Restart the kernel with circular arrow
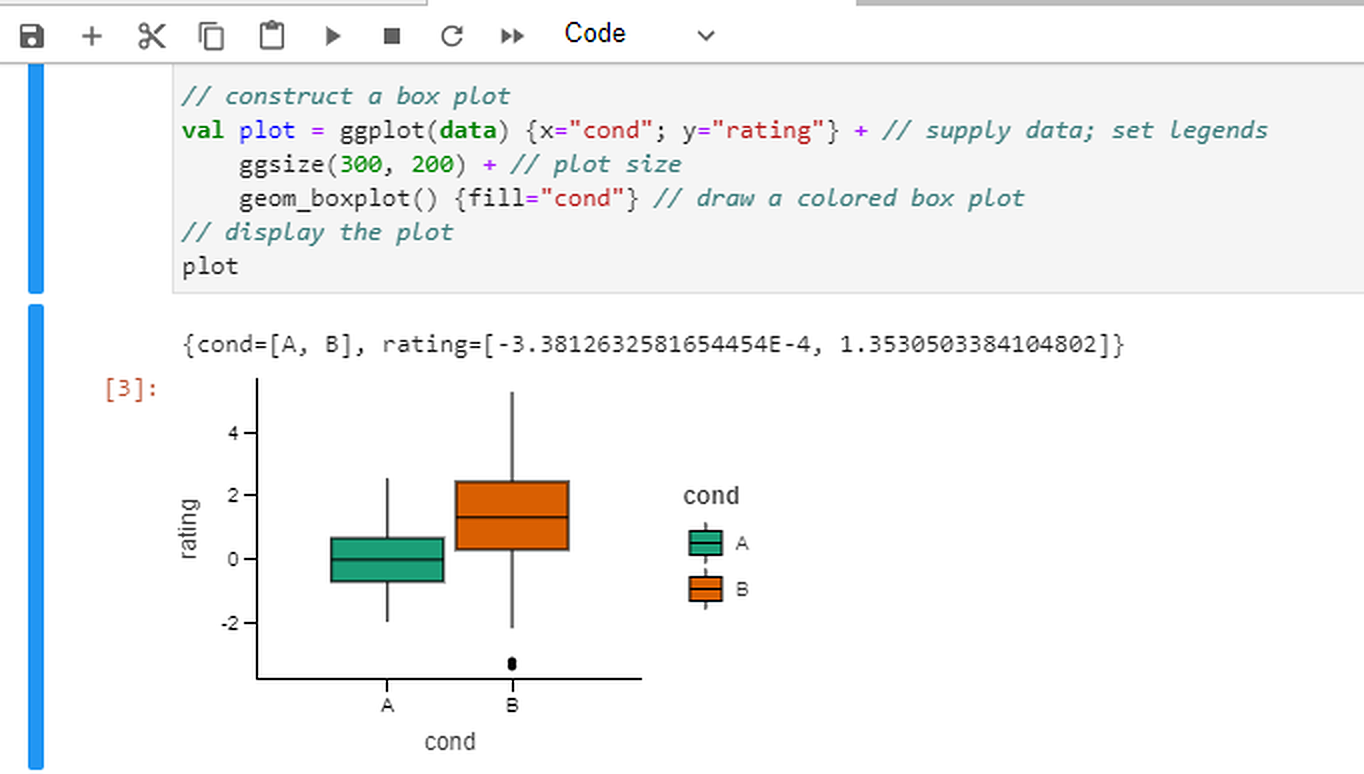 452,36
